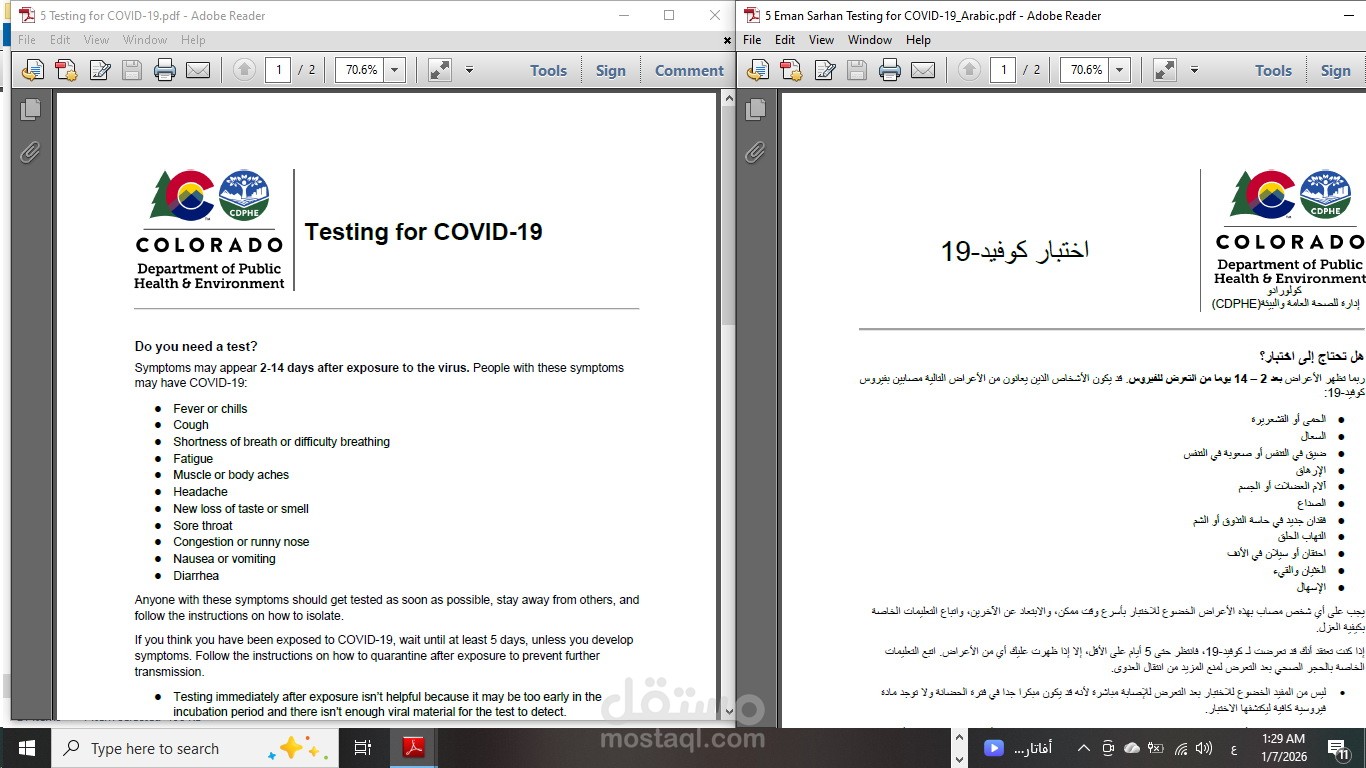Viewport: 1366px width, 768px height.
Task: Click the 'Do you need a test?' heading
Action: (x=196, y=347)
